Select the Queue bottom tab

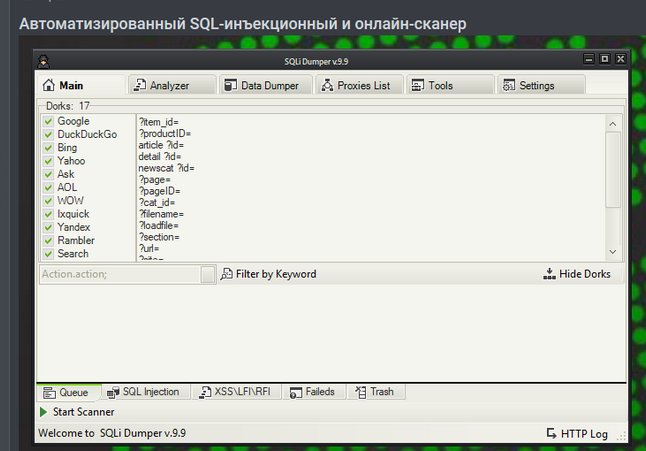tap(68, 393)
